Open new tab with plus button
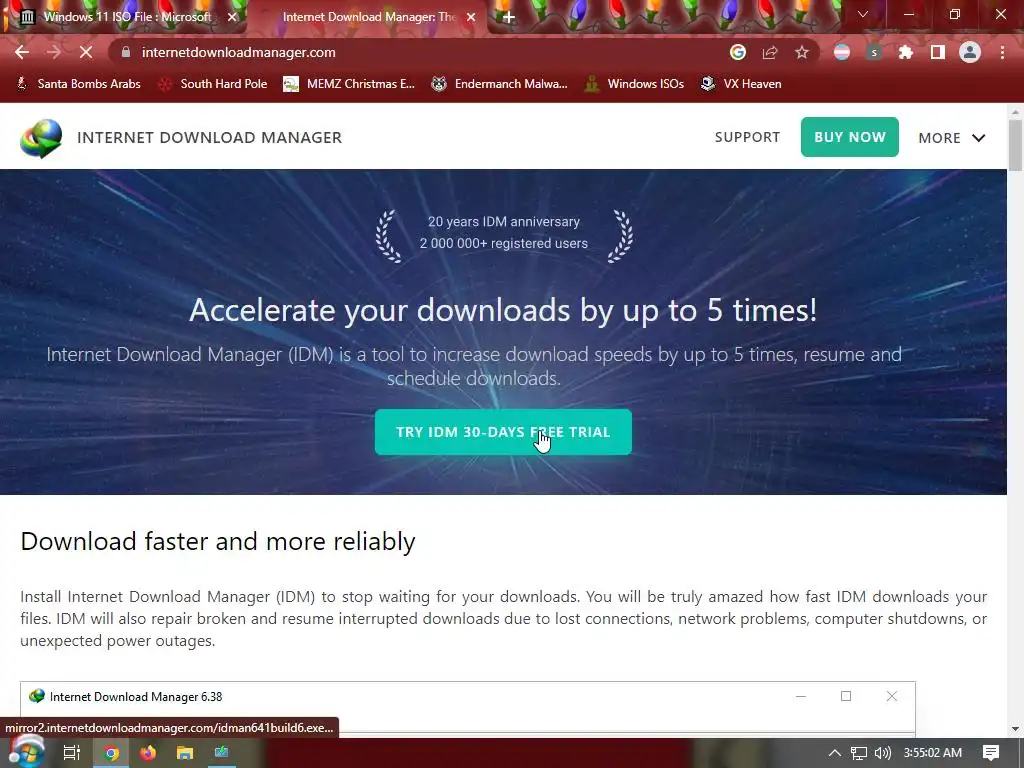Screen dimensions: 1024x768 tap(509, 17)
